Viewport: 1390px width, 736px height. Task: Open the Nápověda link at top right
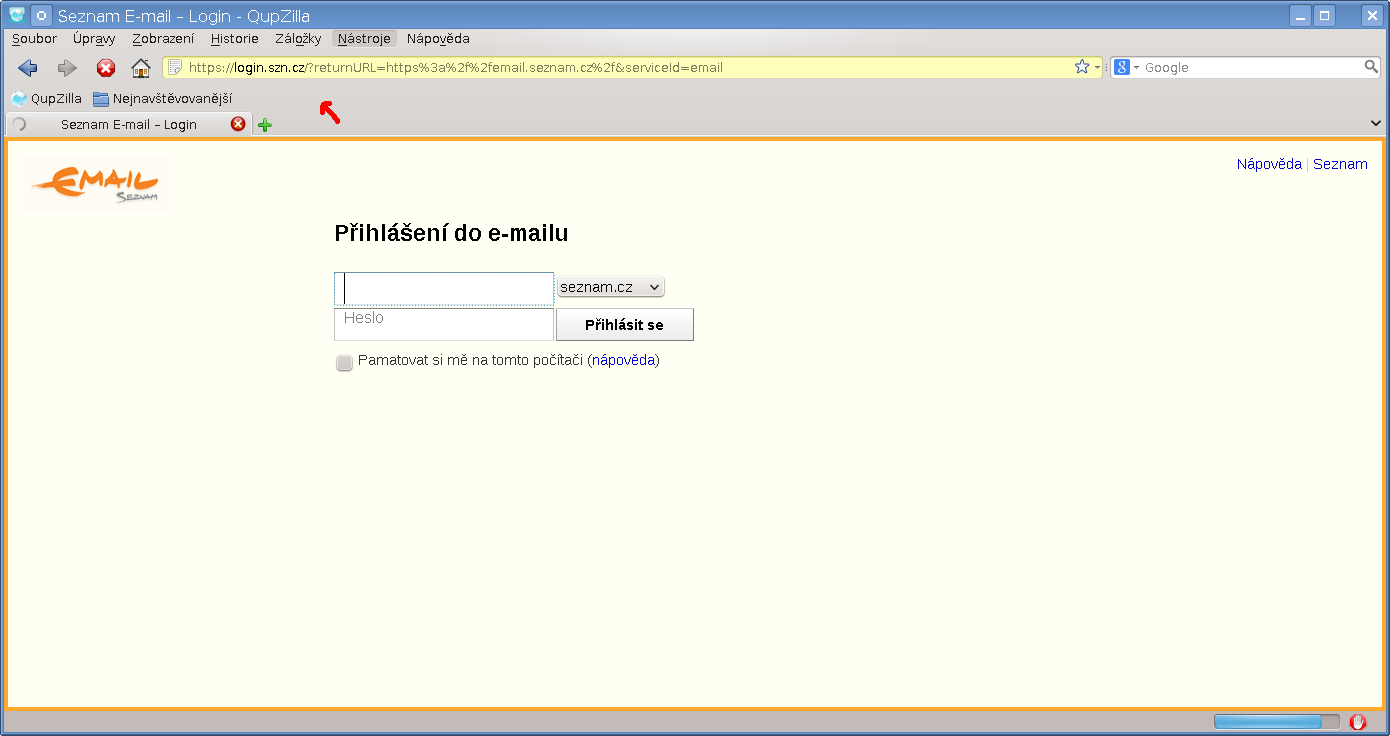[1269, 164]
